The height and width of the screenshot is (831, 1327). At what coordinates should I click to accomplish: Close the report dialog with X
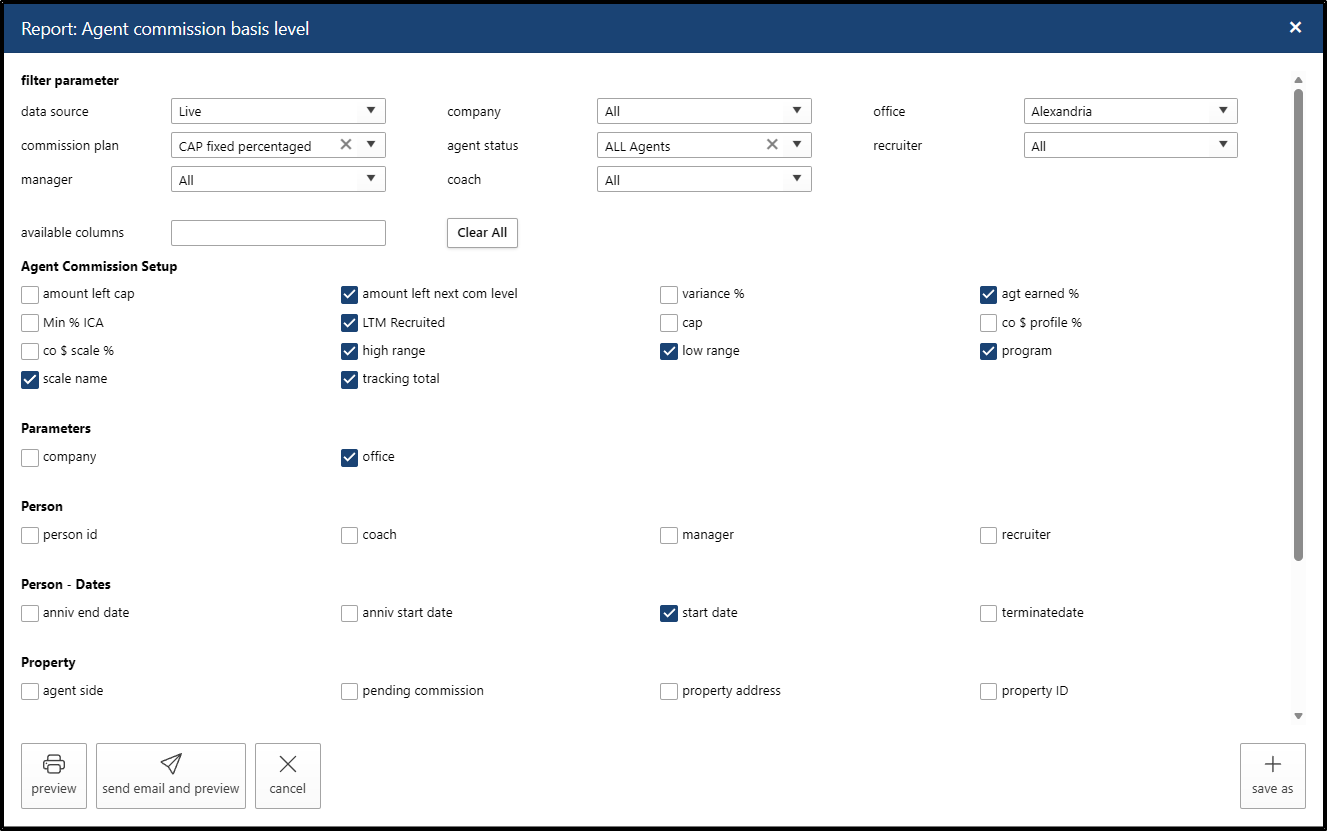pyautogui.click(x=1295, y=28)
